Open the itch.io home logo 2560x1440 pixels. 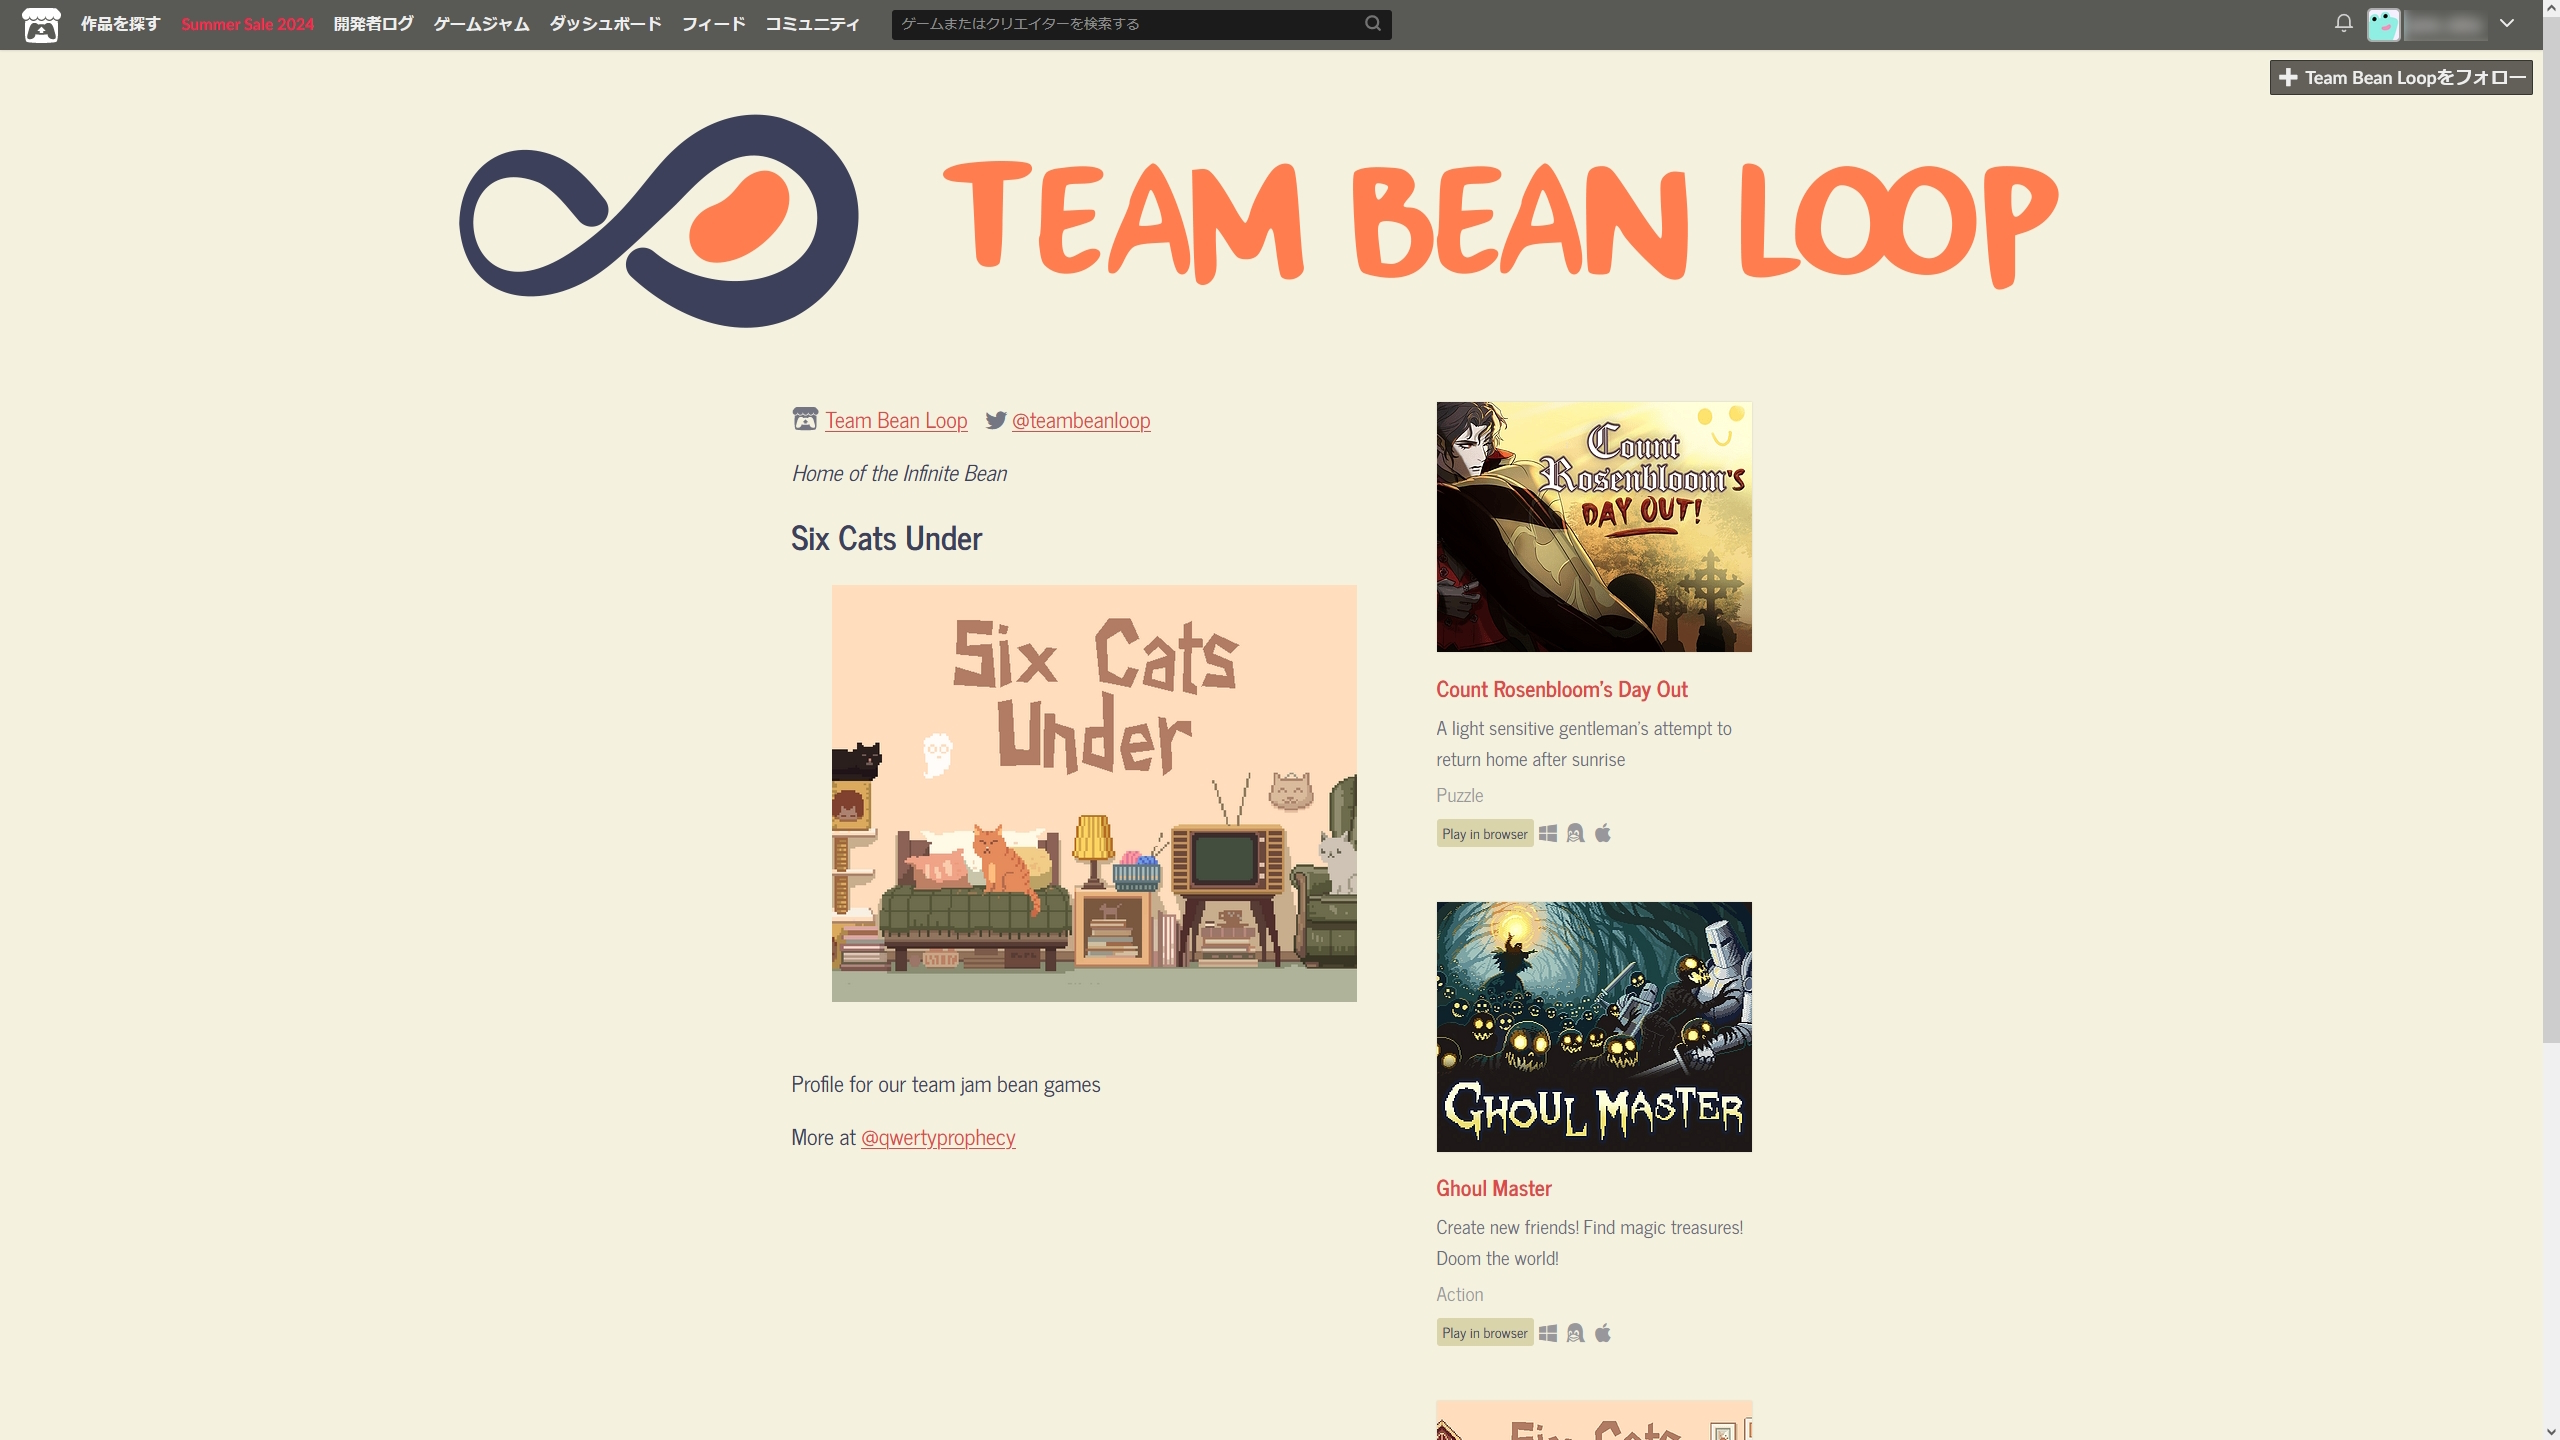pos(41,24)
